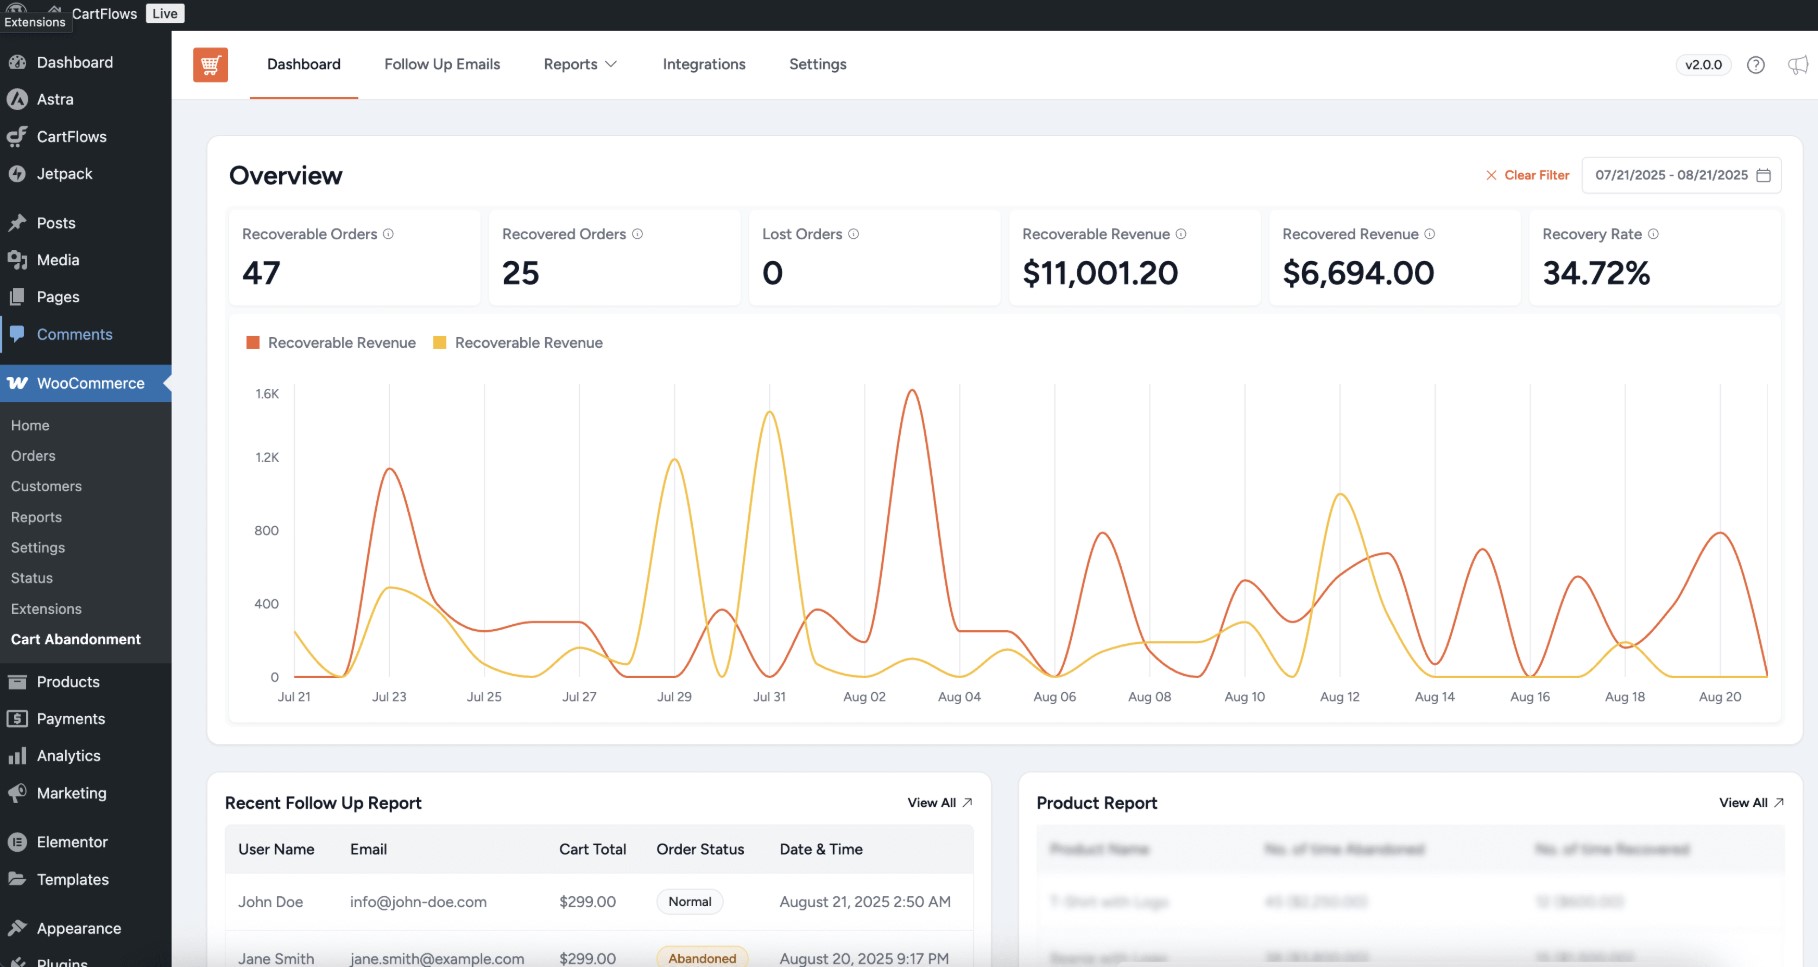Image resolution: width=1818 pixels, height=967 pixels.
Task: Click the Marketing megaphone icon in sidebar
Action: pyautogui.click(x=18, y=793)
